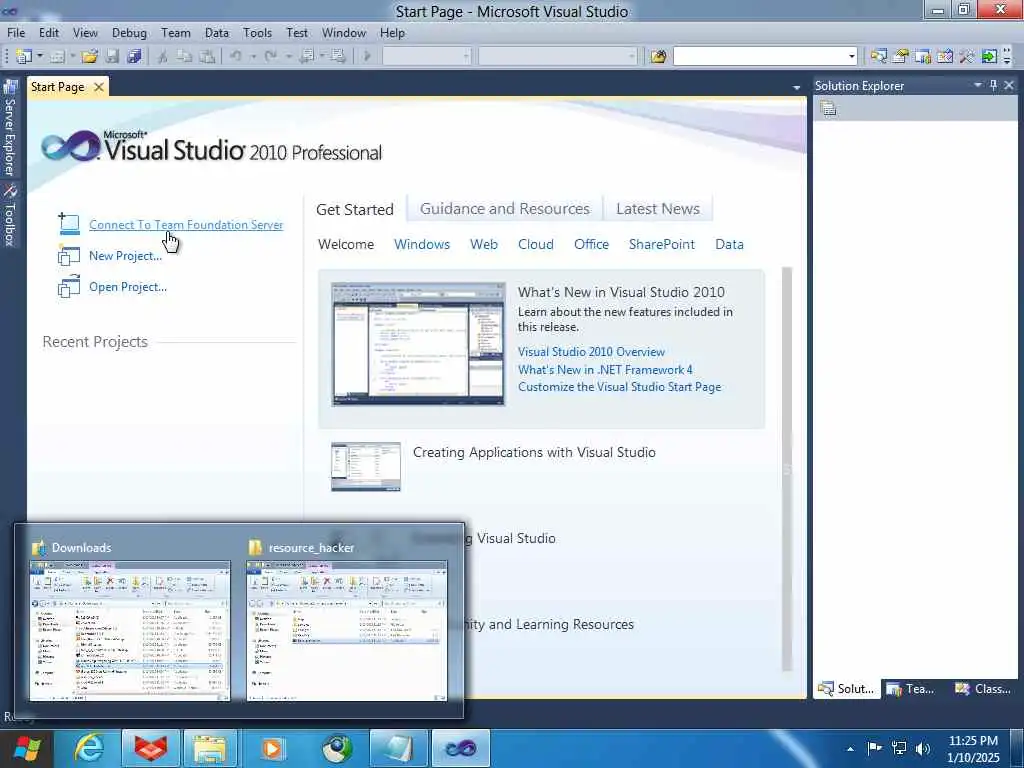Click the Copy toolbar icon

point(185,57)
